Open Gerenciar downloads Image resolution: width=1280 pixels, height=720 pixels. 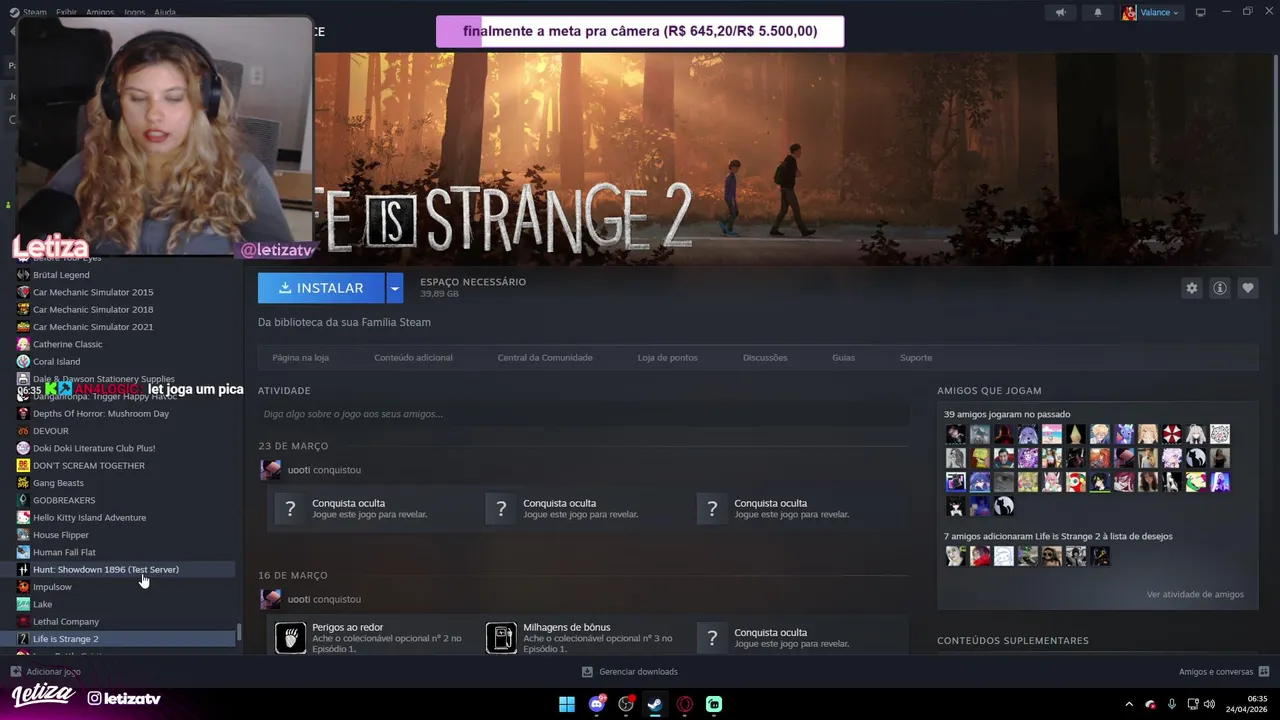[x=630, y=672]
